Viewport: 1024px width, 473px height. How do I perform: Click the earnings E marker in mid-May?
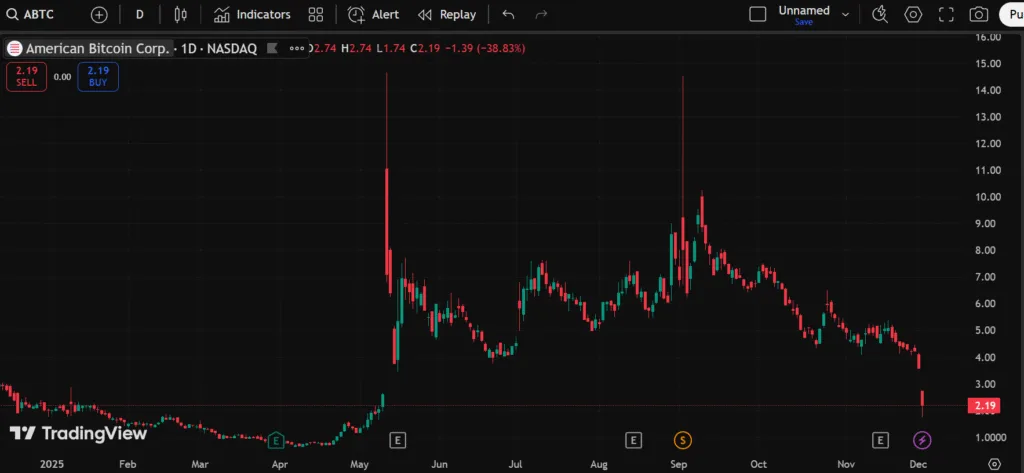coord(397,440)
